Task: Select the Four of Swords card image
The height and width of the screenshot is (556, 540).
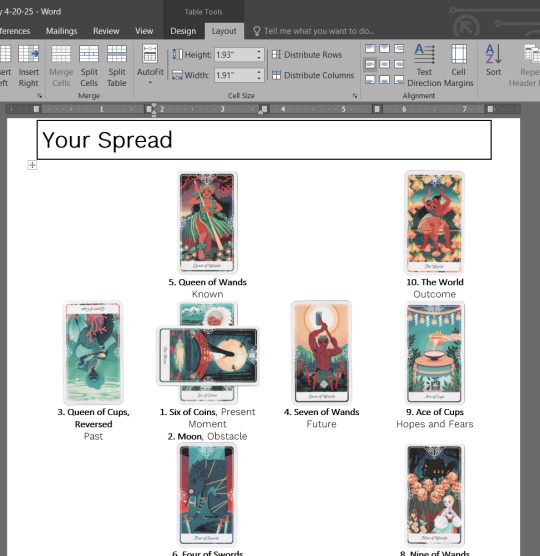Action: tap(207, 495)
